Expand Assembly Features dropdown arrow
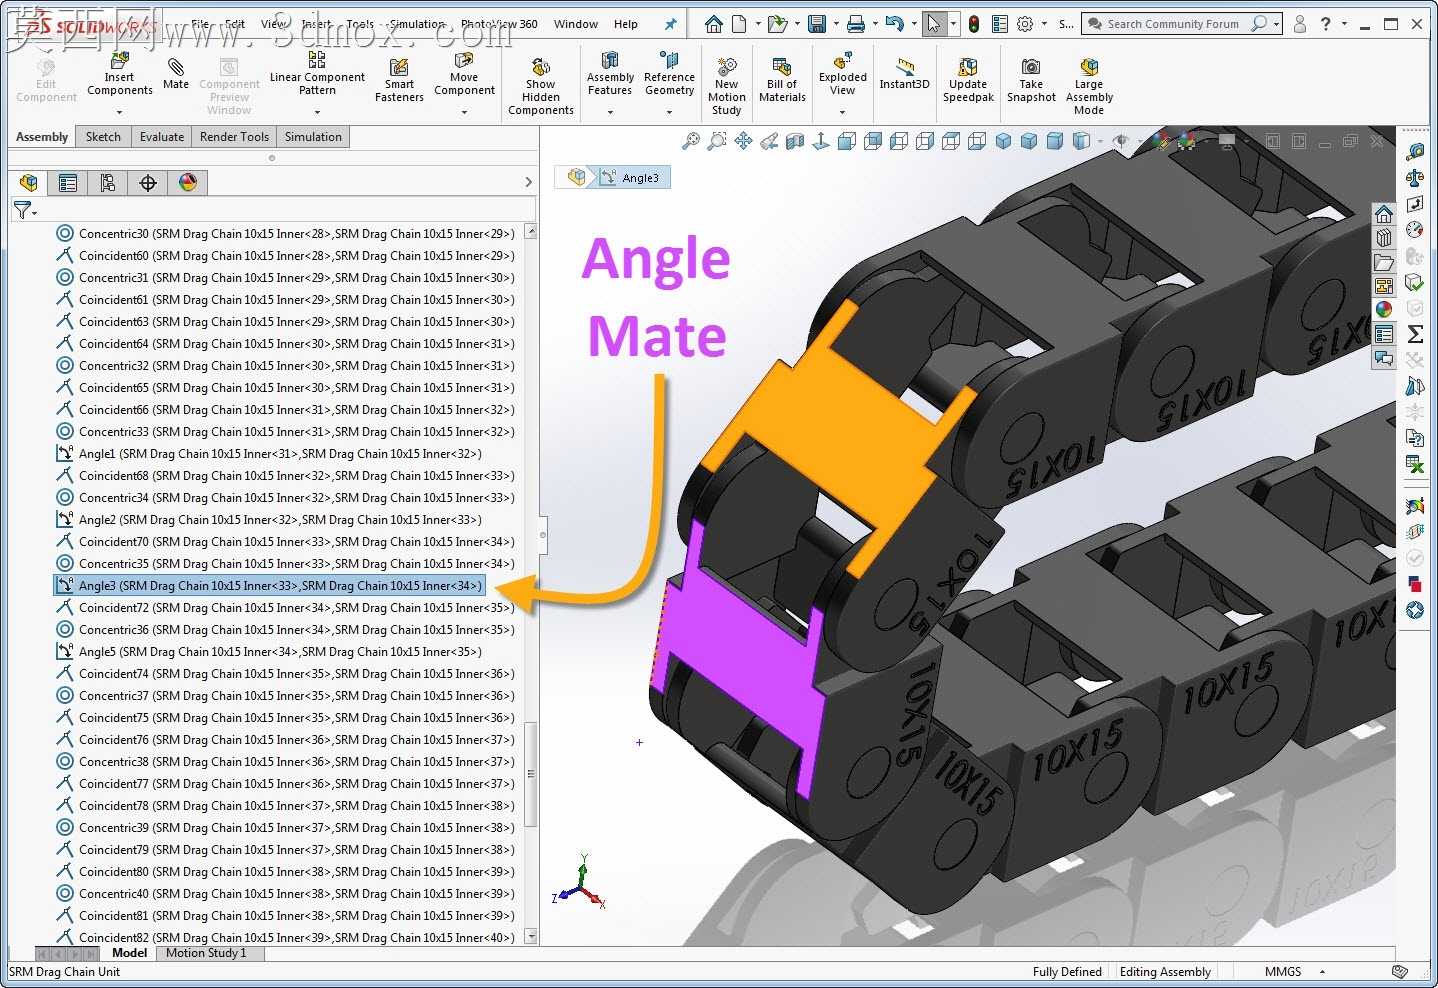This screenshot has width=1438, height=988. [x=610, y=112]
